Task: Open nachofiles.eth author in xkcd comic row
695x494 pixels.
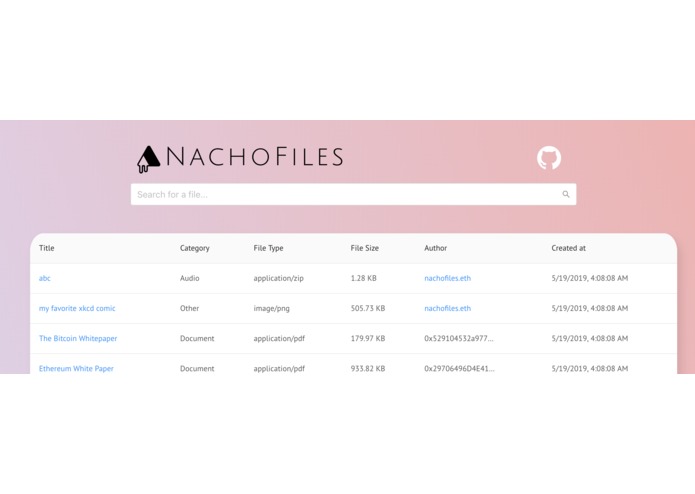Action: (448, 308)
